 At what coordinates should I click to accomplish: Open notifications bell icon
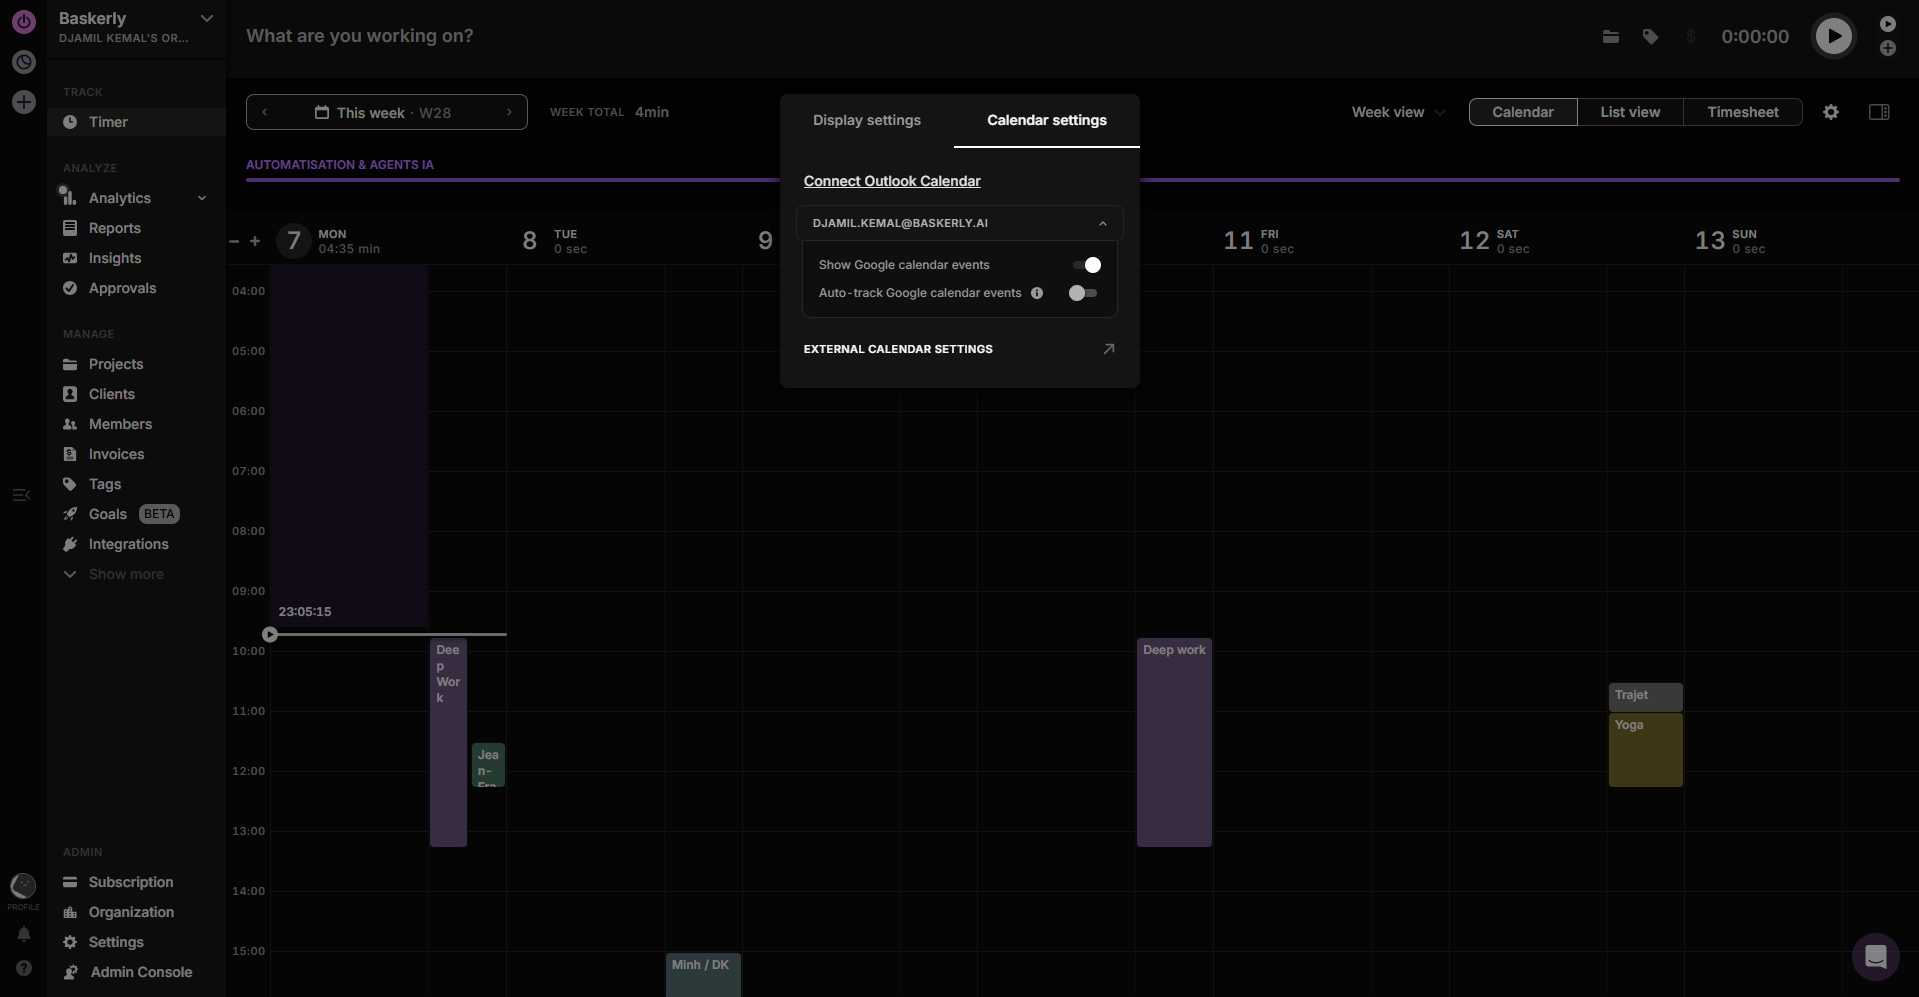tap(24, 934)
